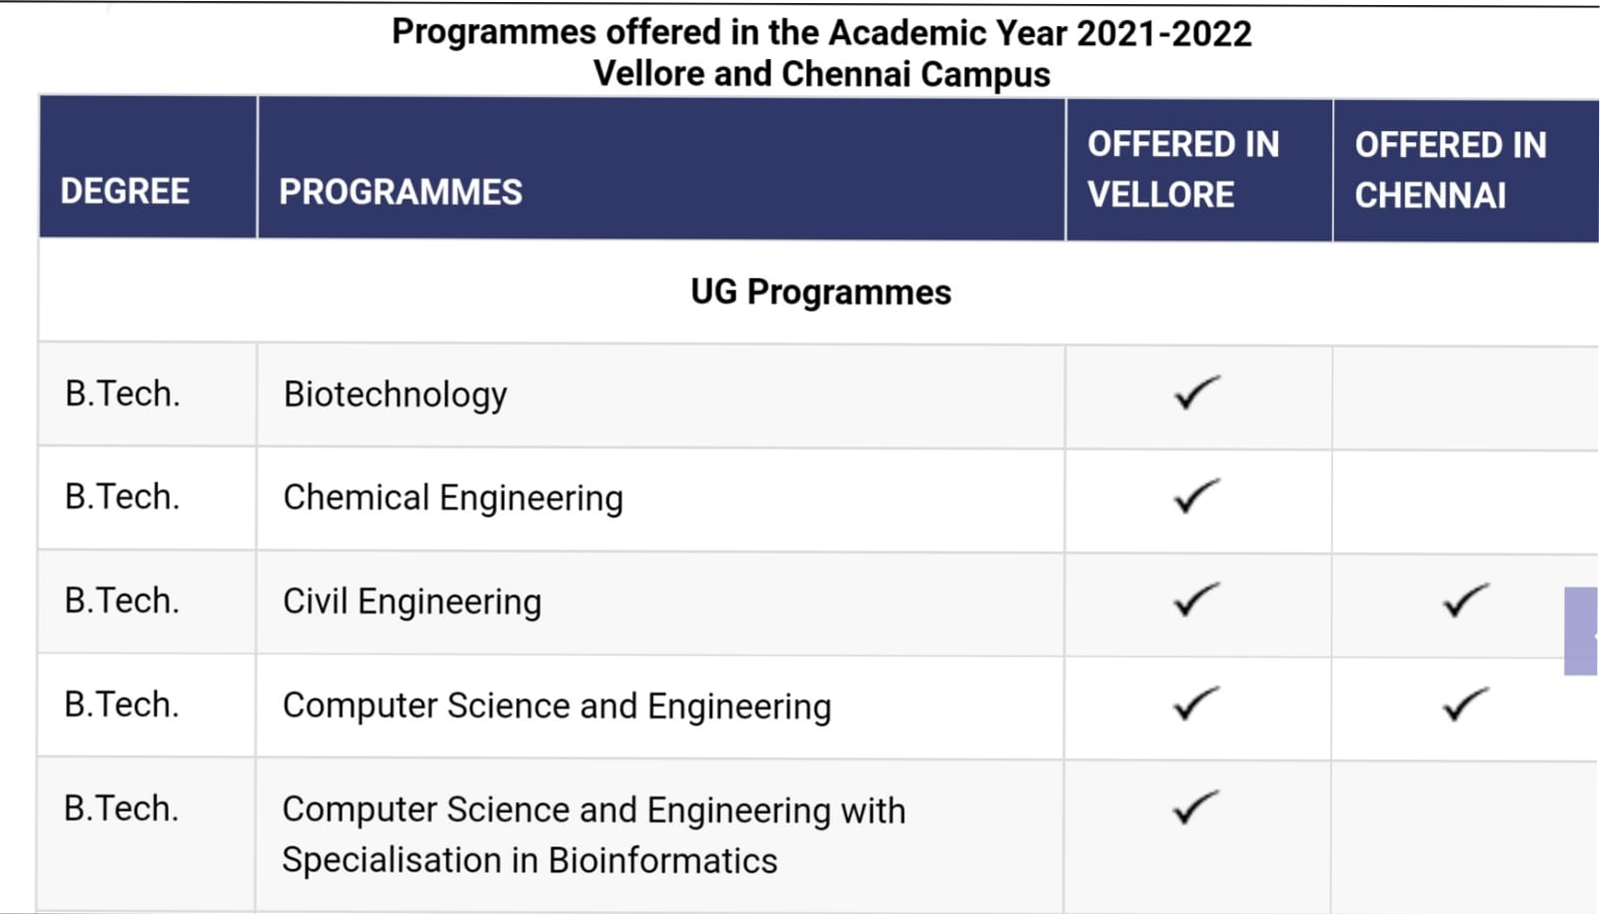Click the OFFERED IN CHENNAI column header
Viewport: 1600px width, 914px height.
tap(1451, 170)
